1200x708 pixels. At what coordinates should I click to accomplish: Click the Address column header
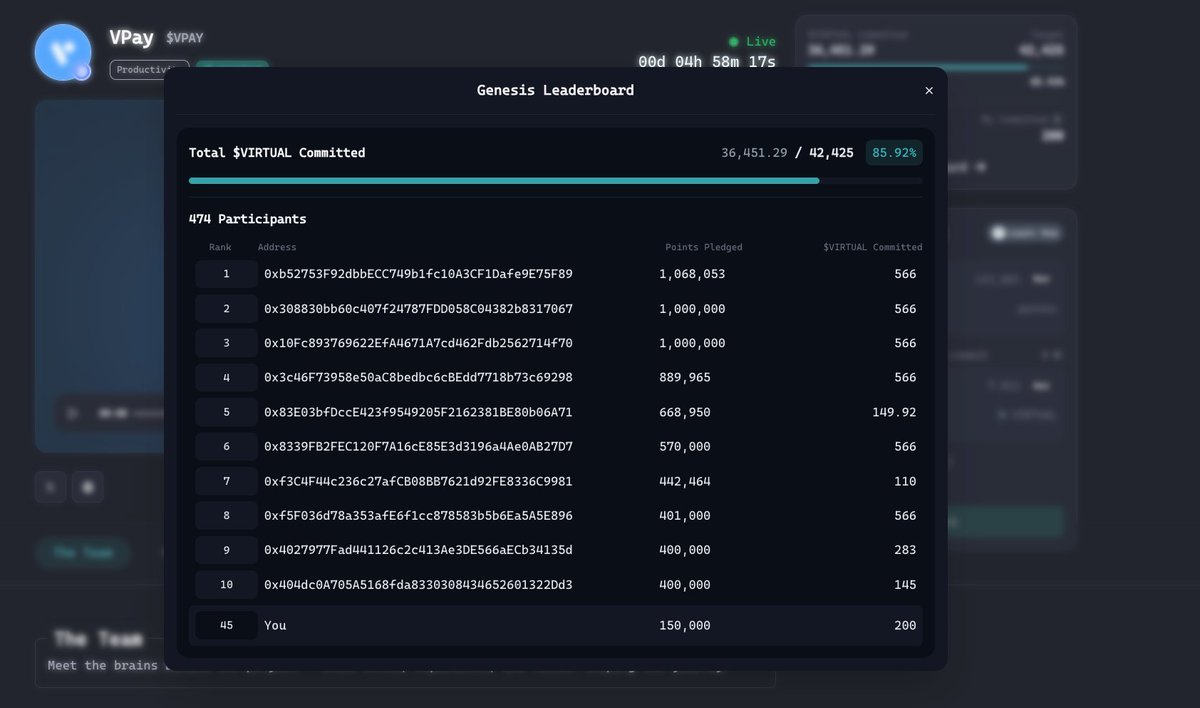(x=277, y=247)
